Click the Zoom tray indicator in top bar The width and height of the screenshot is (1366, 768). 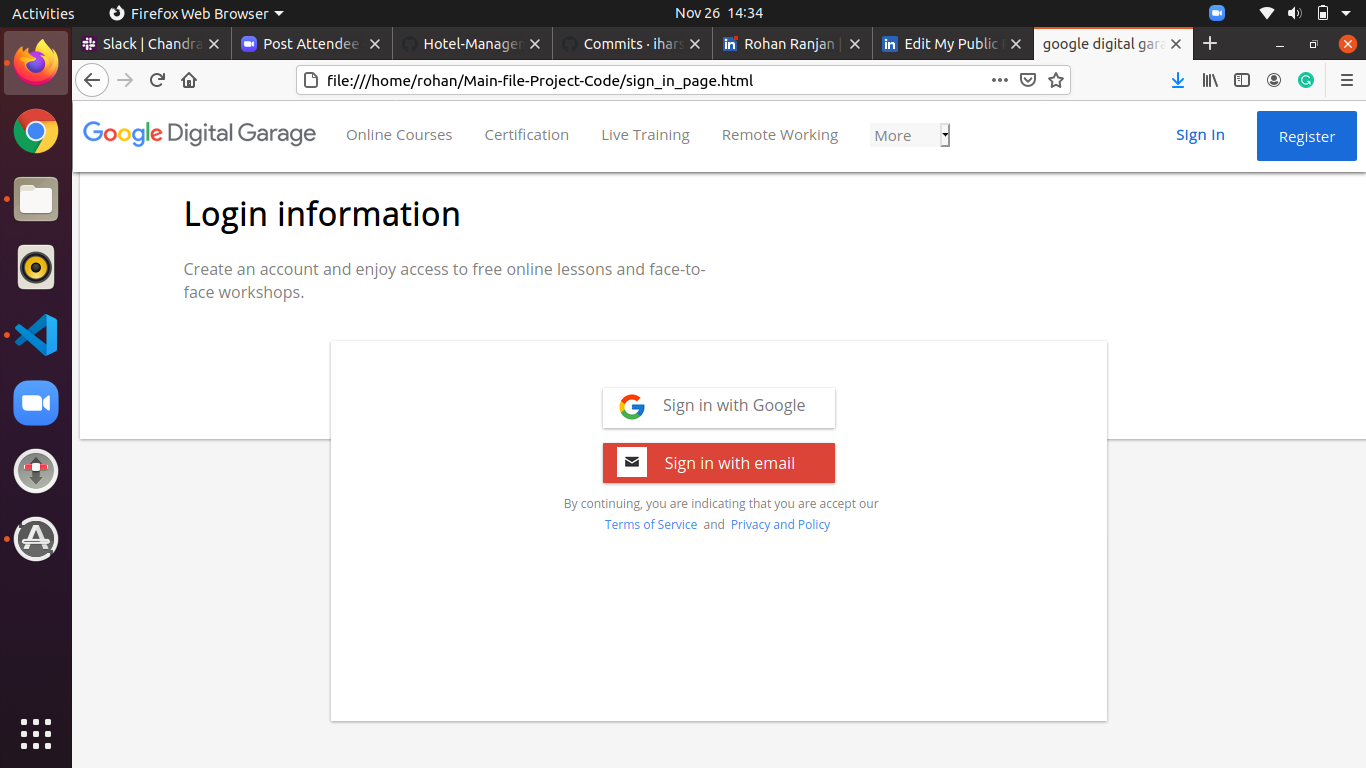[1217, 13]
